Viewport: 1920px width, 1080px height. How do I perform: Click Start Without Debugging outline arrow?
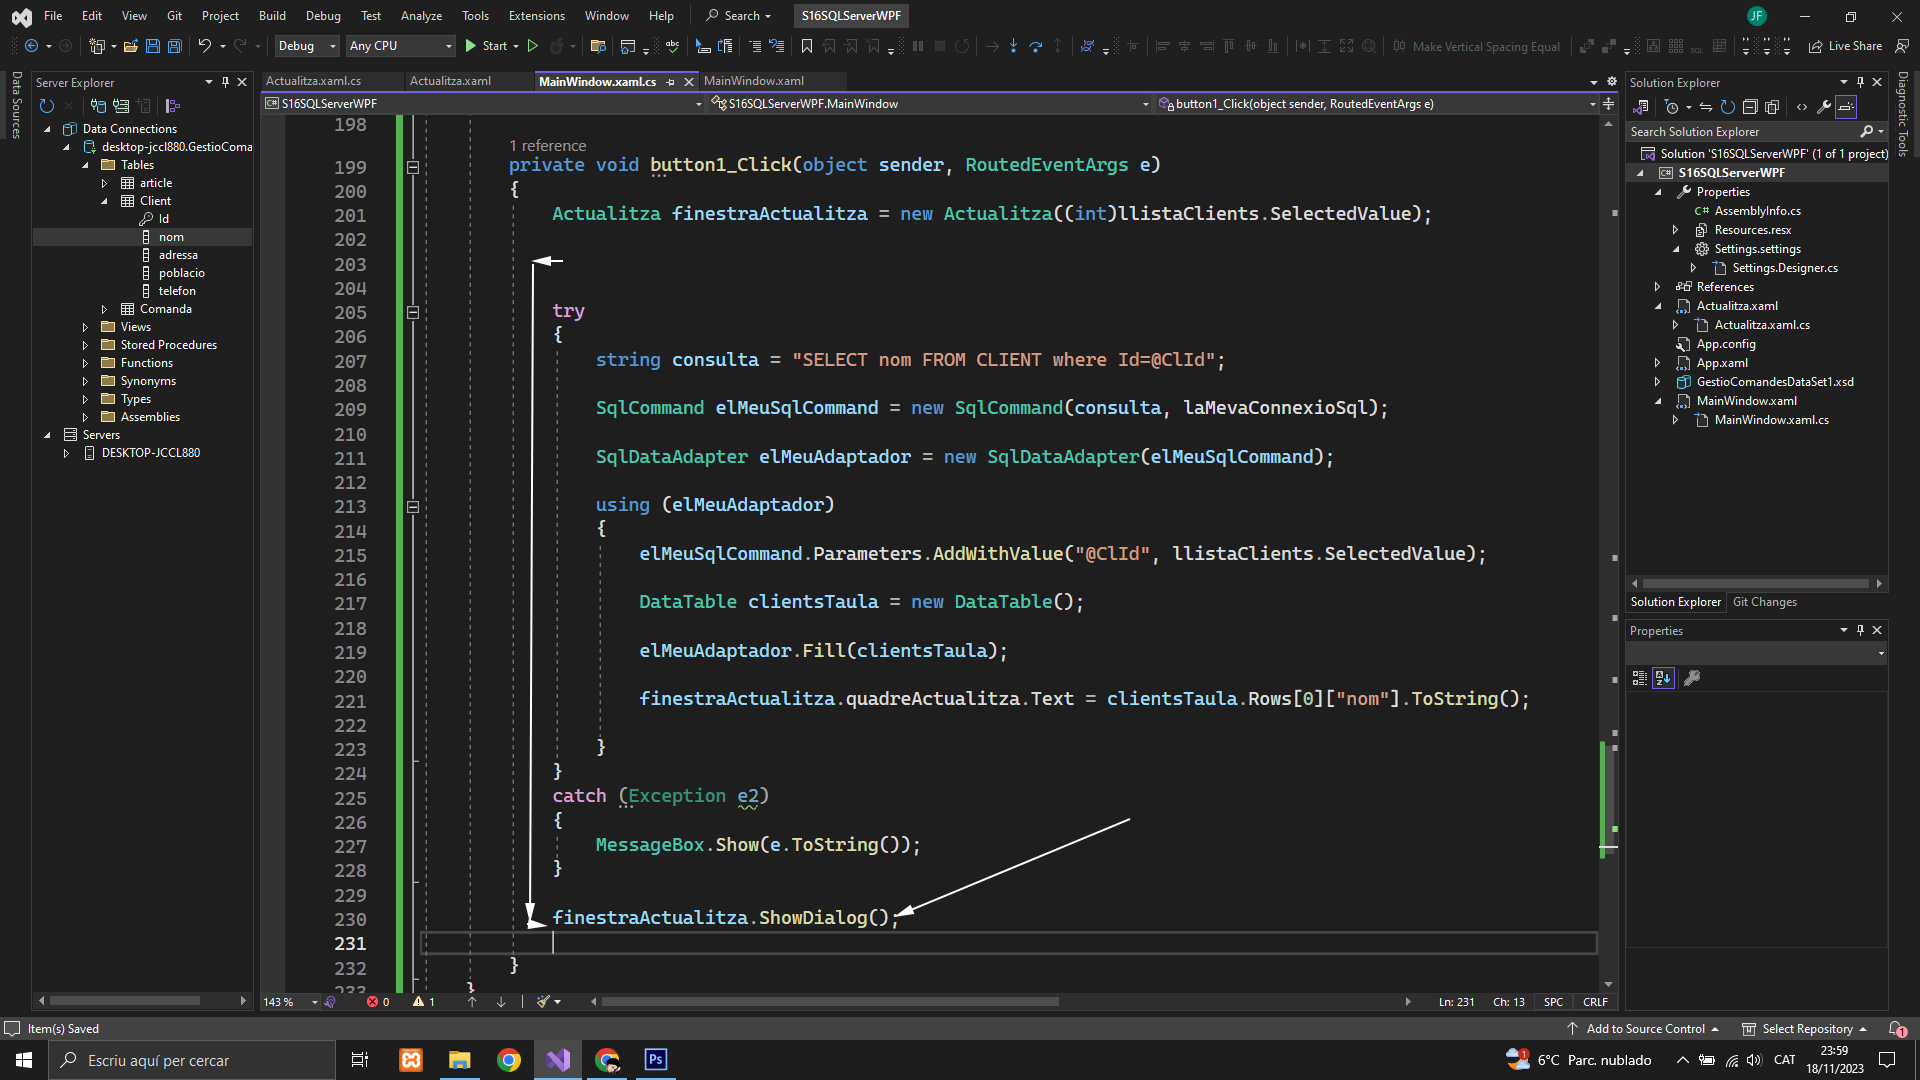pos(533,46)
